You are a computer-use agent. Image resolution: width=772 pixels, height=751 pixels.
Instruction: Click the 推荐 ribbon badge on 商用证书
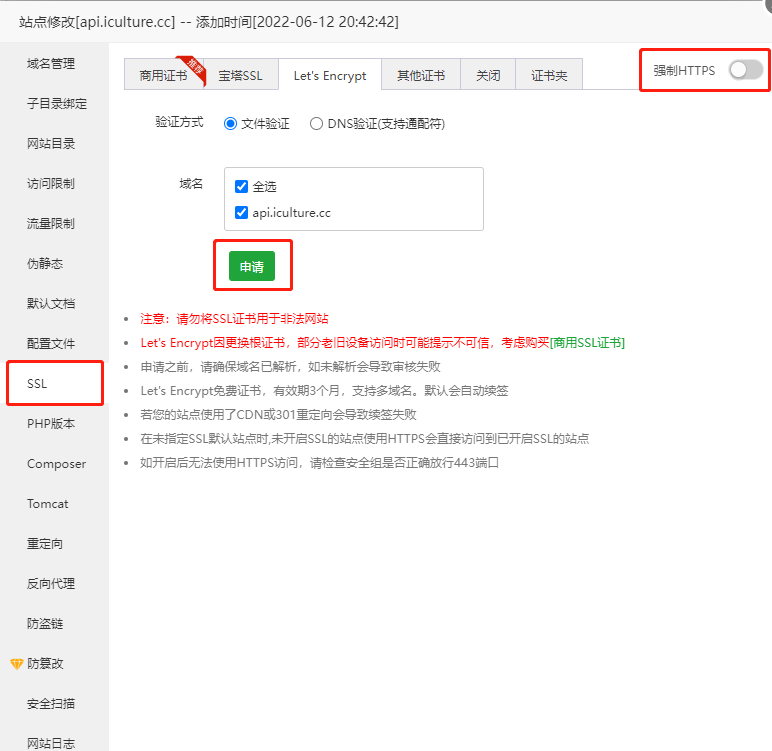(193, 66)
